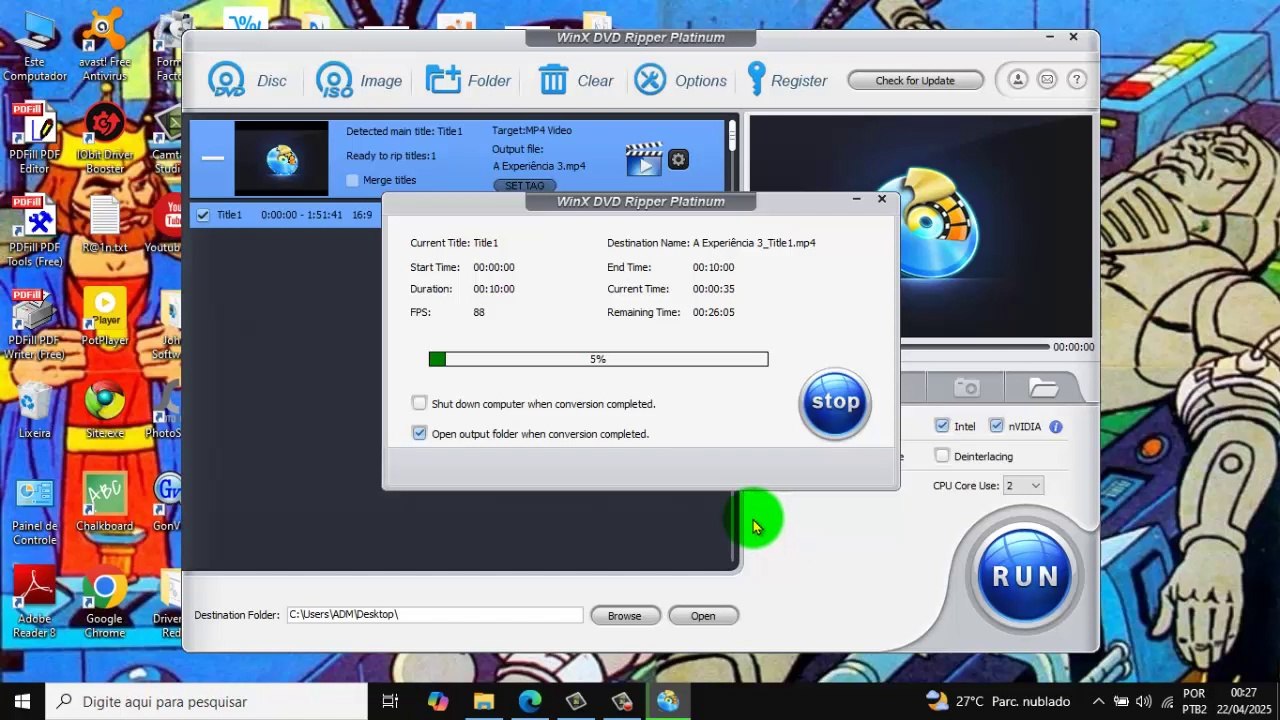Open Chalkboard desktop shortcut

pyautogui.click(x=105, y=503)
